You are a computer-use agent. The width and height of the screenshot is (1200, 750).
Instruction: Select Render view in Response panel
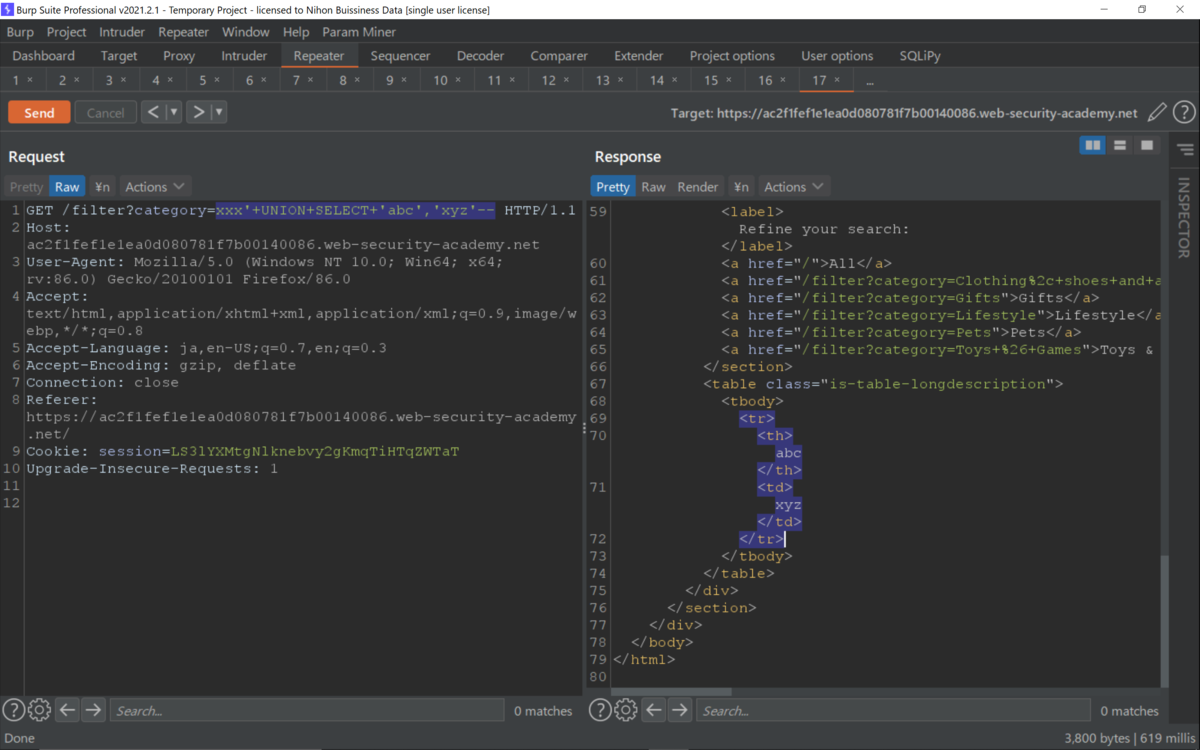point(698,187)
